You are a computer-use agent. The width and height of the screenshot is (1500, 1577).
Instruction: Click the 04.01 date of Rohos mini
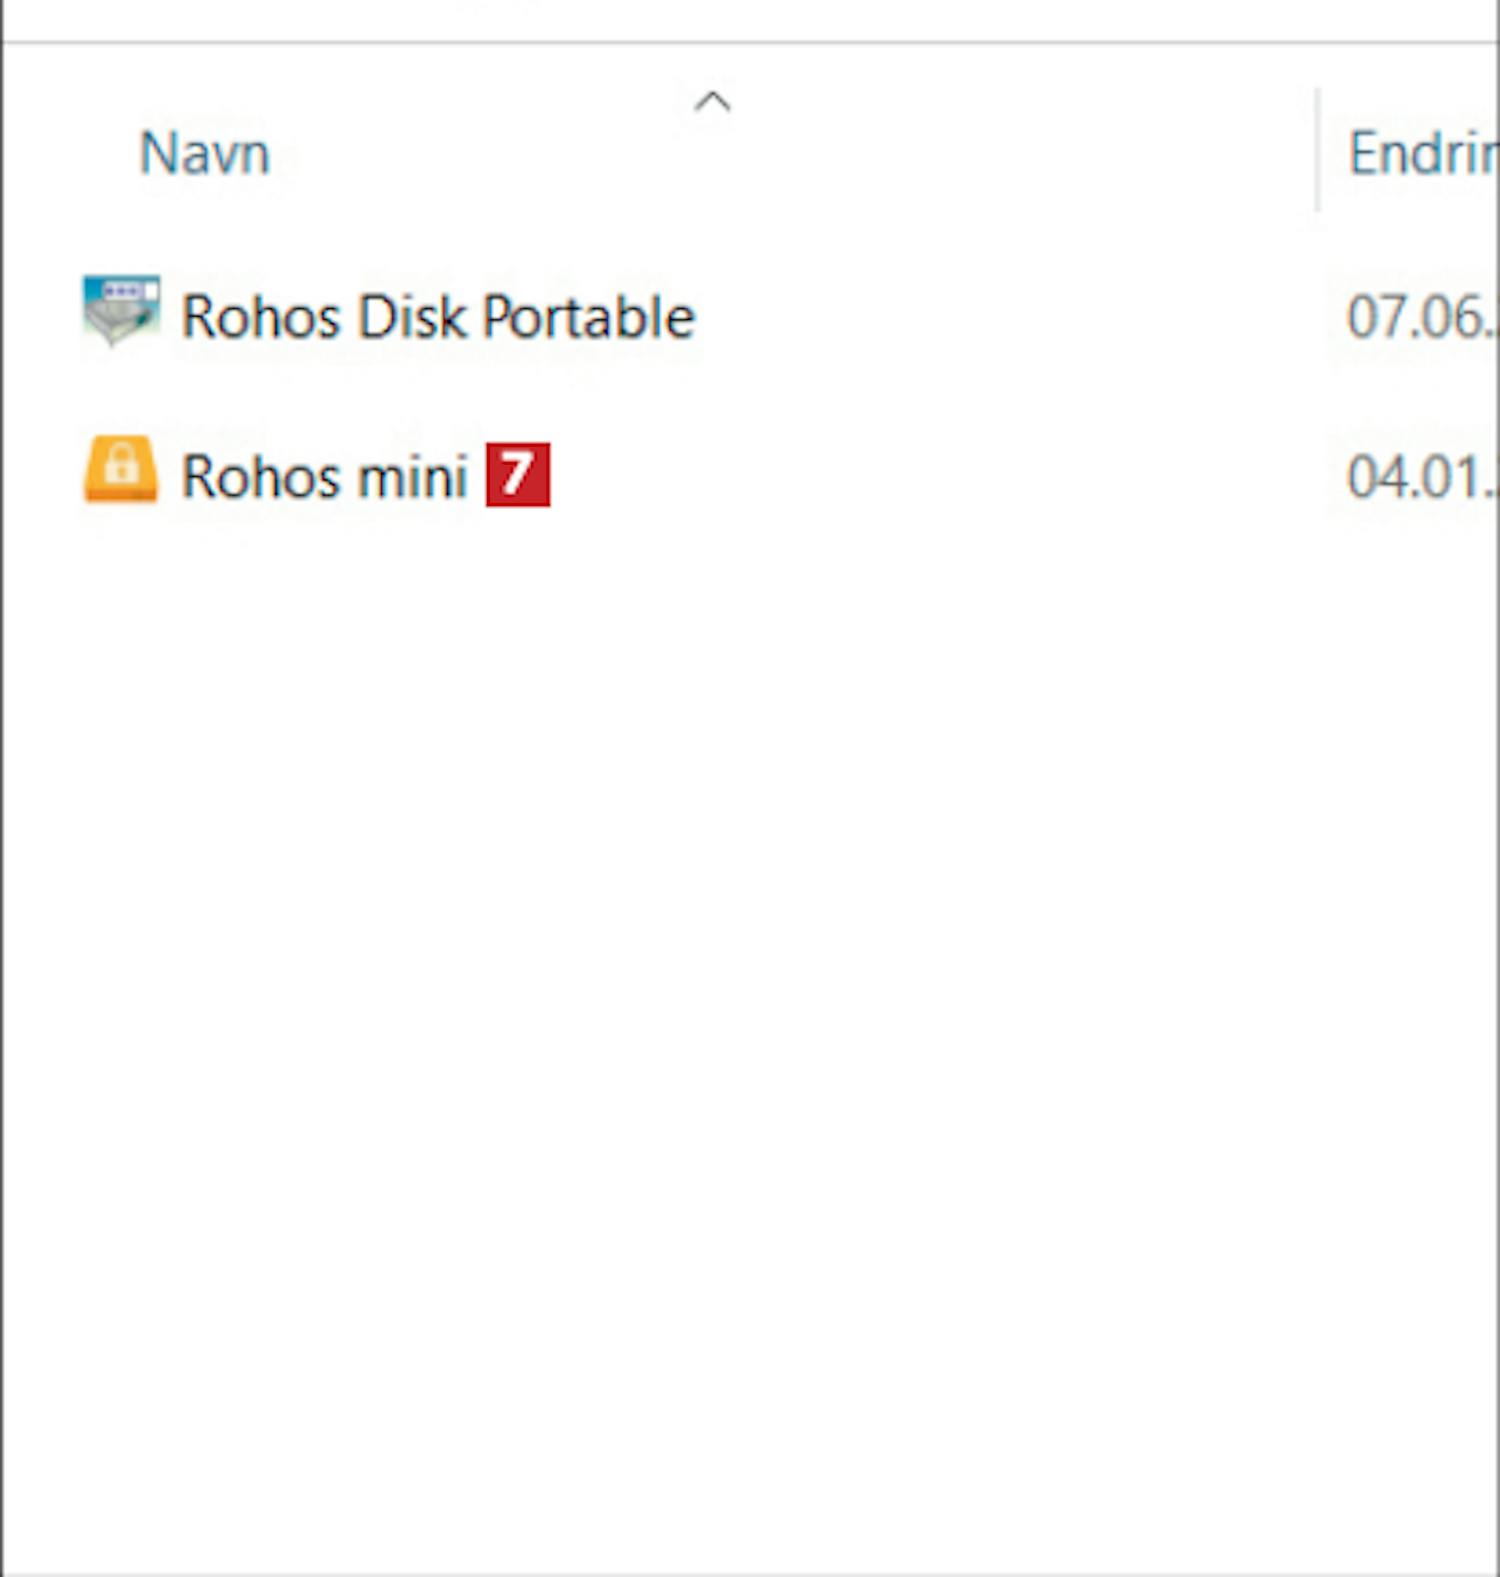[x=1422, y=476]
